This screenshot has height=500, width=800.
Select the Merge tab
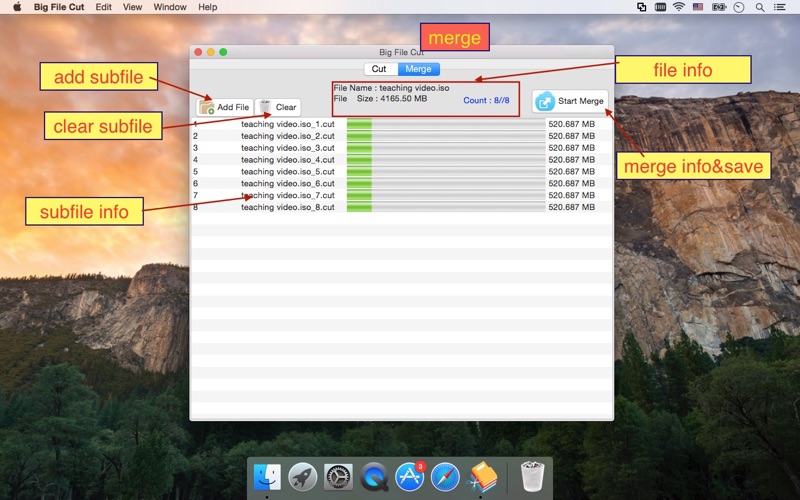[x=419, y=69]
